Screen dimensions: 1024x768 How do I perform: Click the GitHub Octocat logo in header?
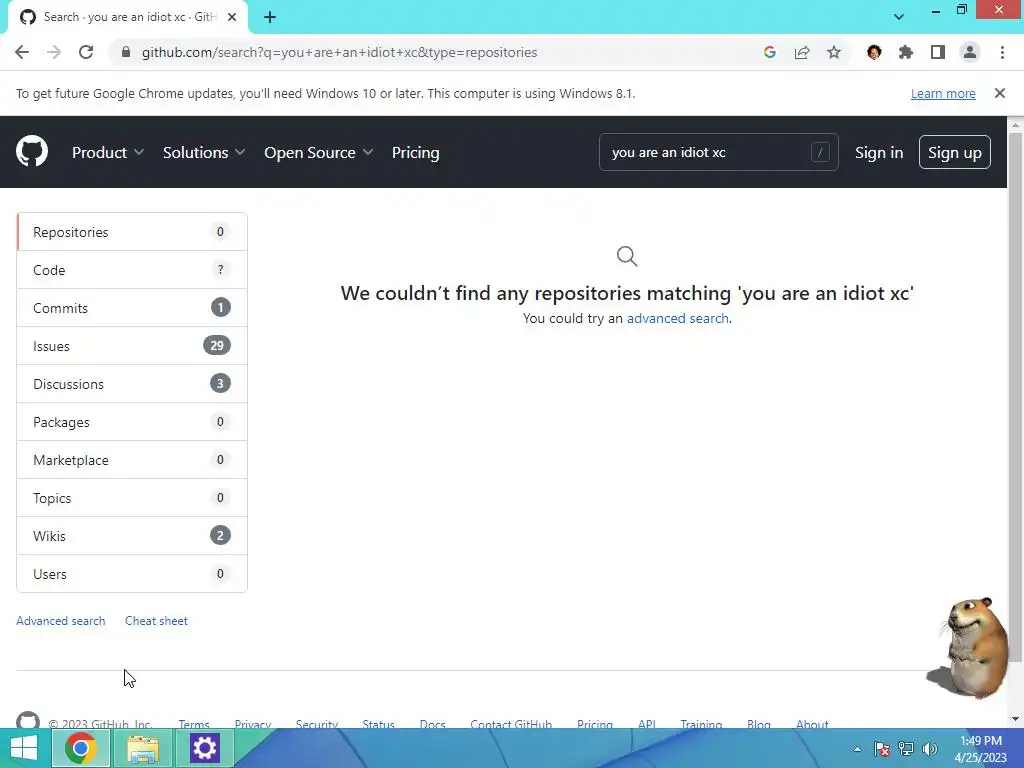pos(31,152)
